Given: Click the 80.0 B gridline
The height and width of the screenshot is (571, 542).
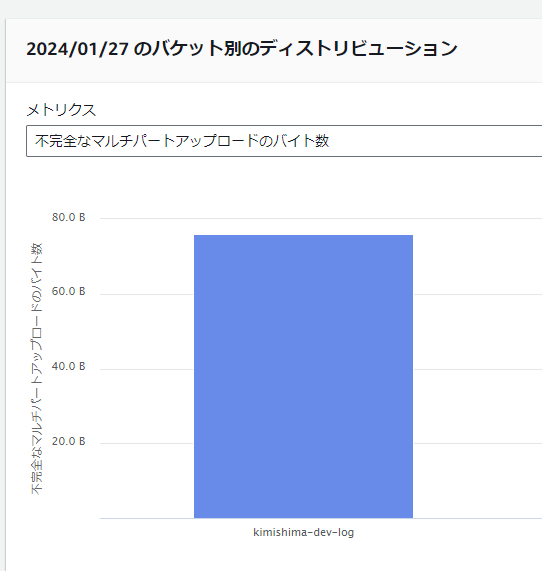Looking at the screenshot, I should click(321, 218).
